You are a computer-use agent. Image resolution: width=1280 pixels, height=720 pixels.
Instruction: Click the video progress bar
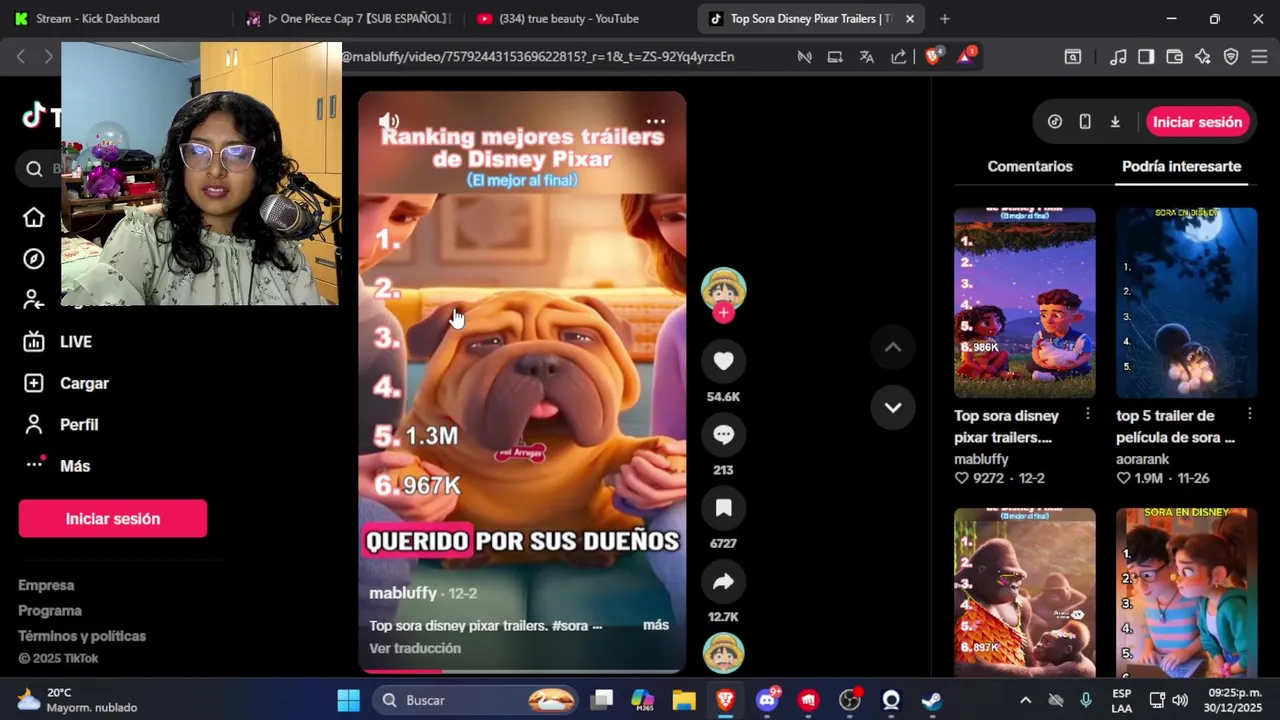point(522,671)
